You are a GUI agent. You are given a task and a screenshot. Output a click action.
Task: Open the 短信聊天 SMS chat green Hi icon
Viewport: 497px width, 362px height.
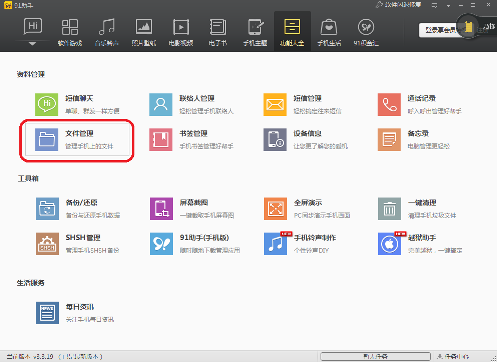click(x=46, y=104)
